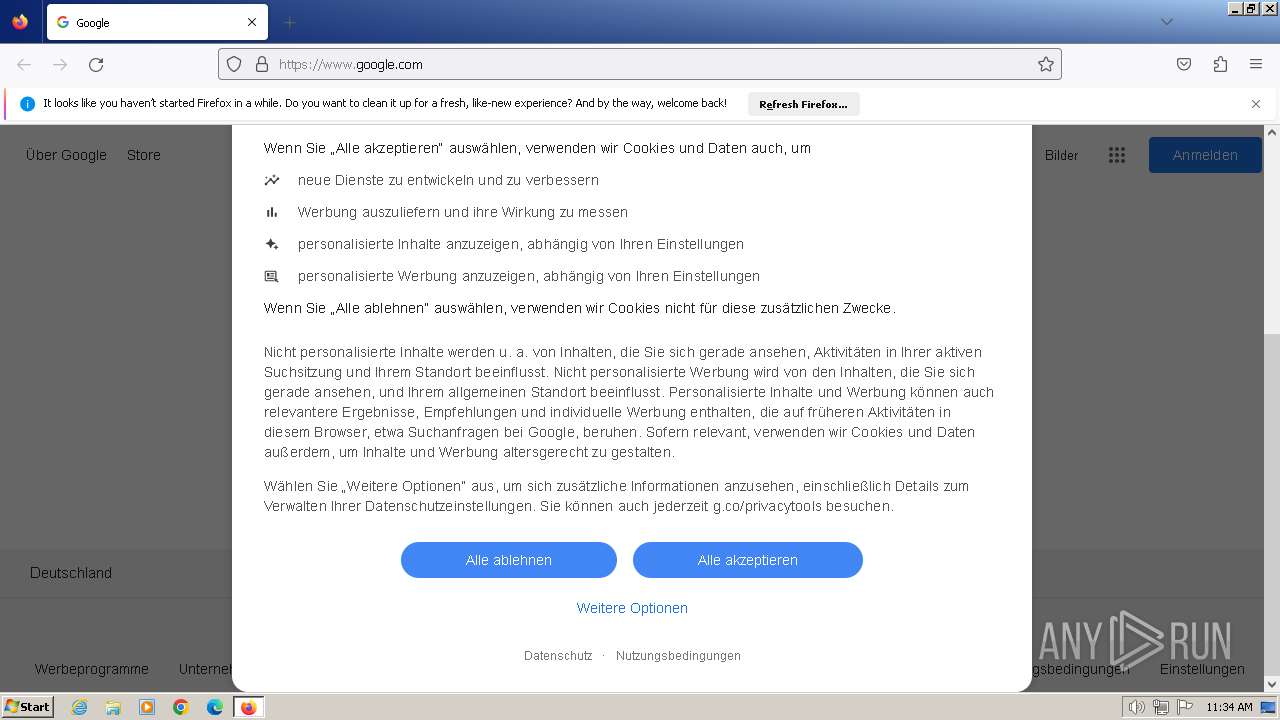Go forward to the next page
Image resolution: width=1280 pixels, height=720 pixels.
click(x=60, y=64)
